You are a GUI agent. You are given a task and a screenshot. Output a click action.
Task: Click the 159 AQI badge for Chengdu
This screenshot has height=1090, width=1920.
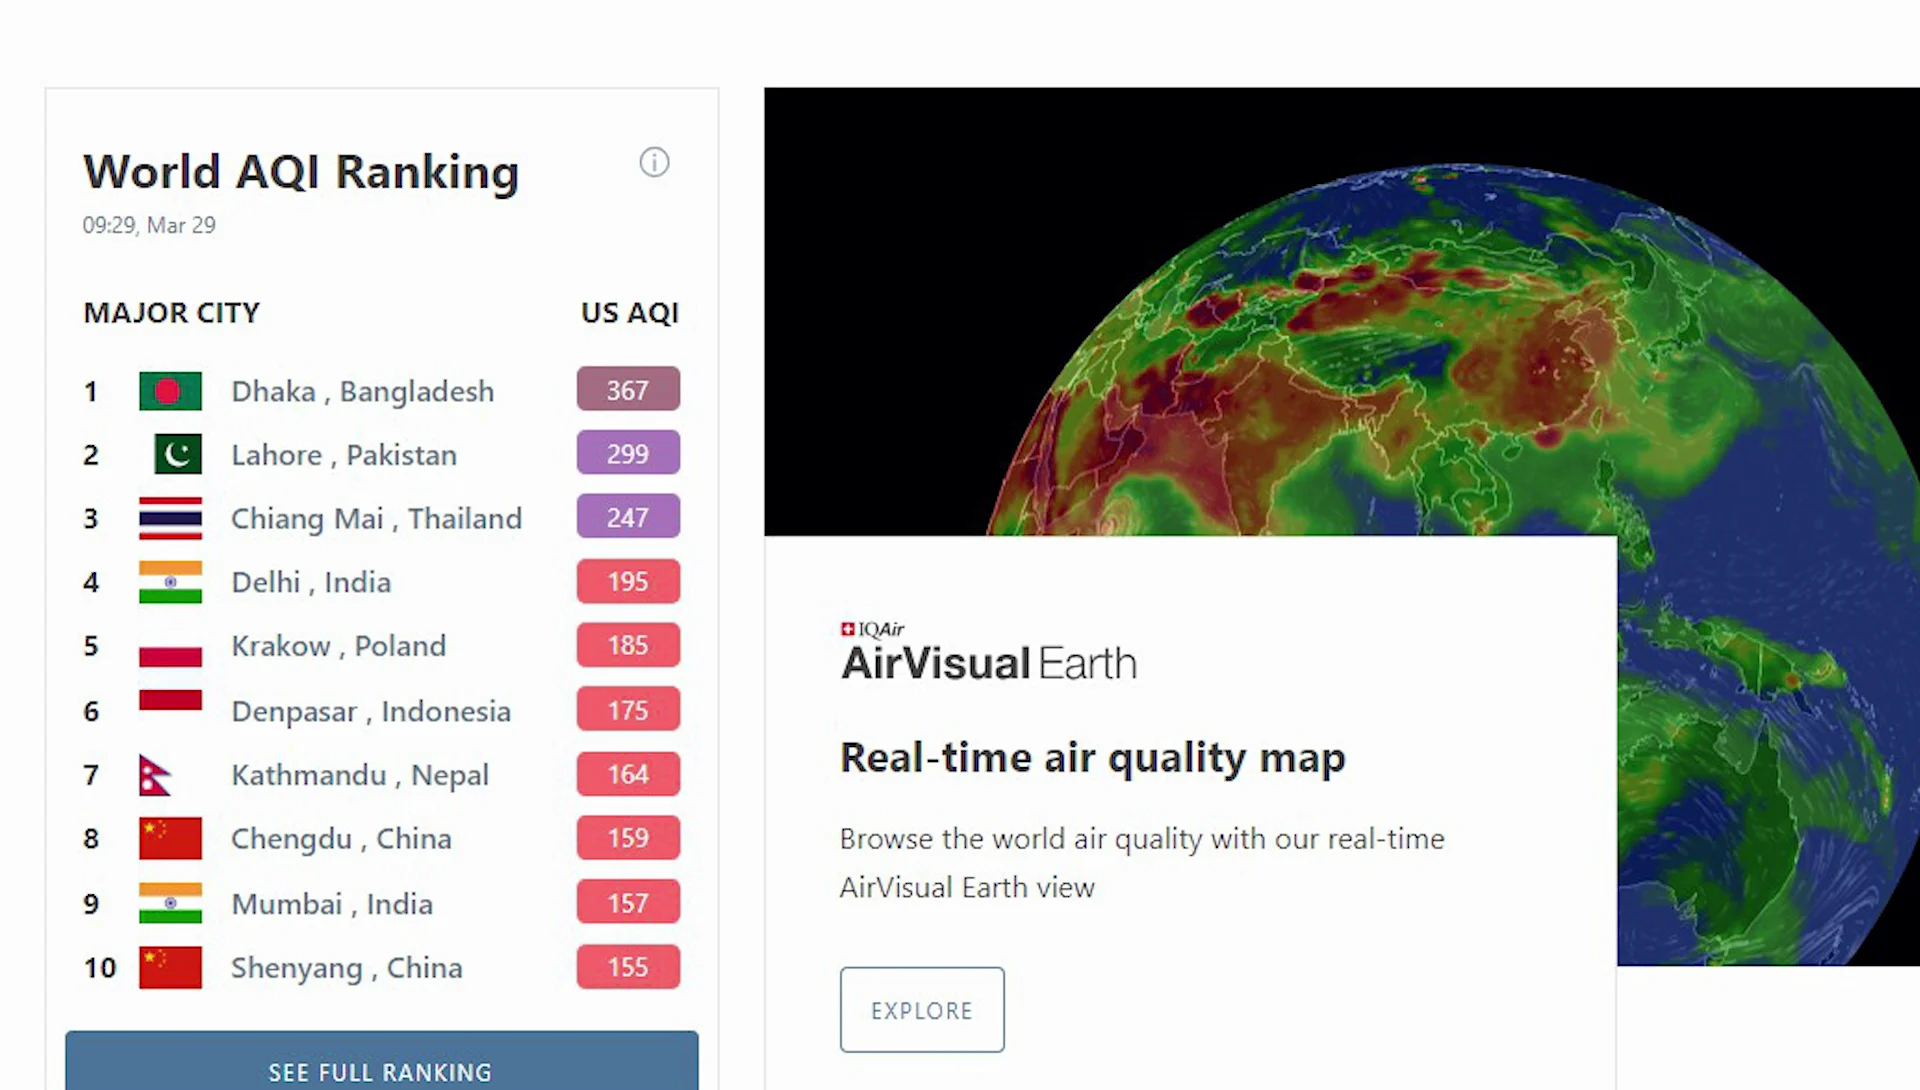(x=628, y=838)
